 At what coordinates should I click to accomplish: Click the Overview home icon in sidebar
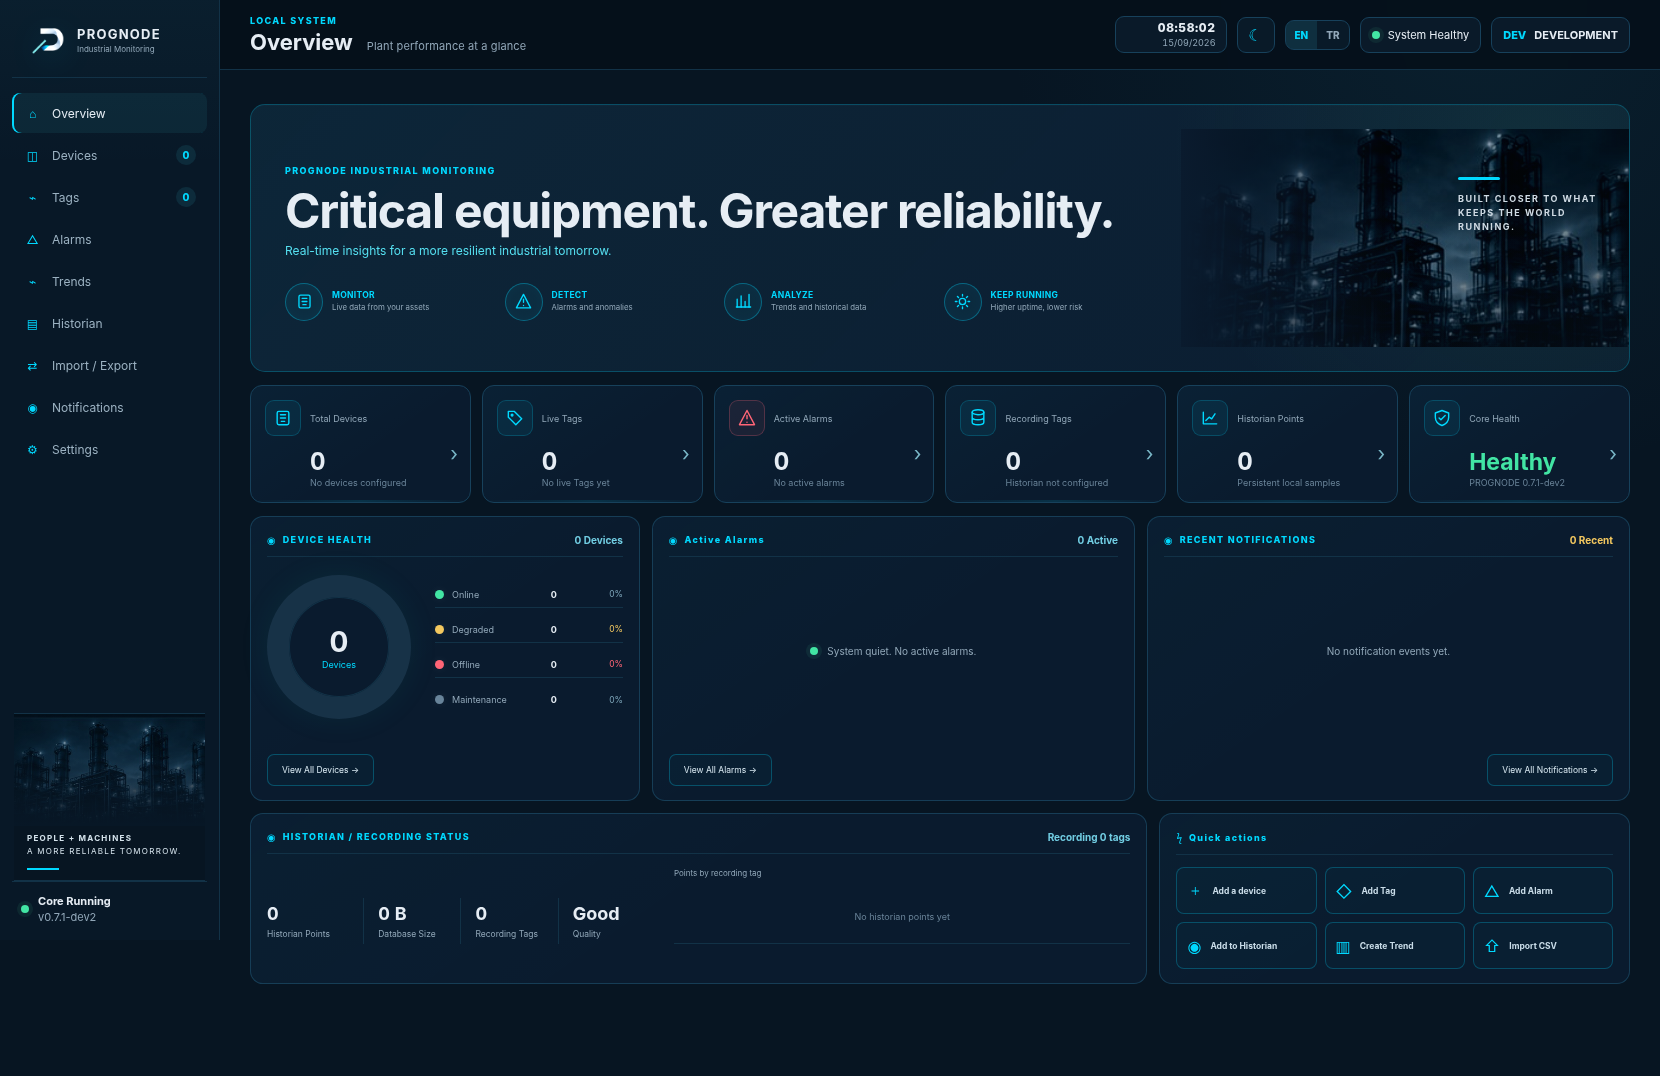click(x=32, y=114)
